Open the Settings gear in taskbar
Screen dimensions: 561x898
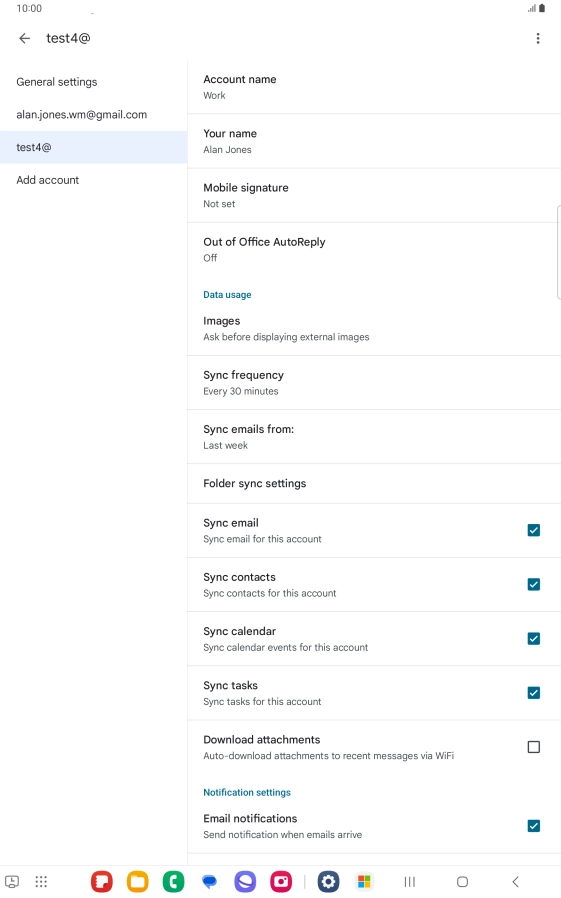329,881
